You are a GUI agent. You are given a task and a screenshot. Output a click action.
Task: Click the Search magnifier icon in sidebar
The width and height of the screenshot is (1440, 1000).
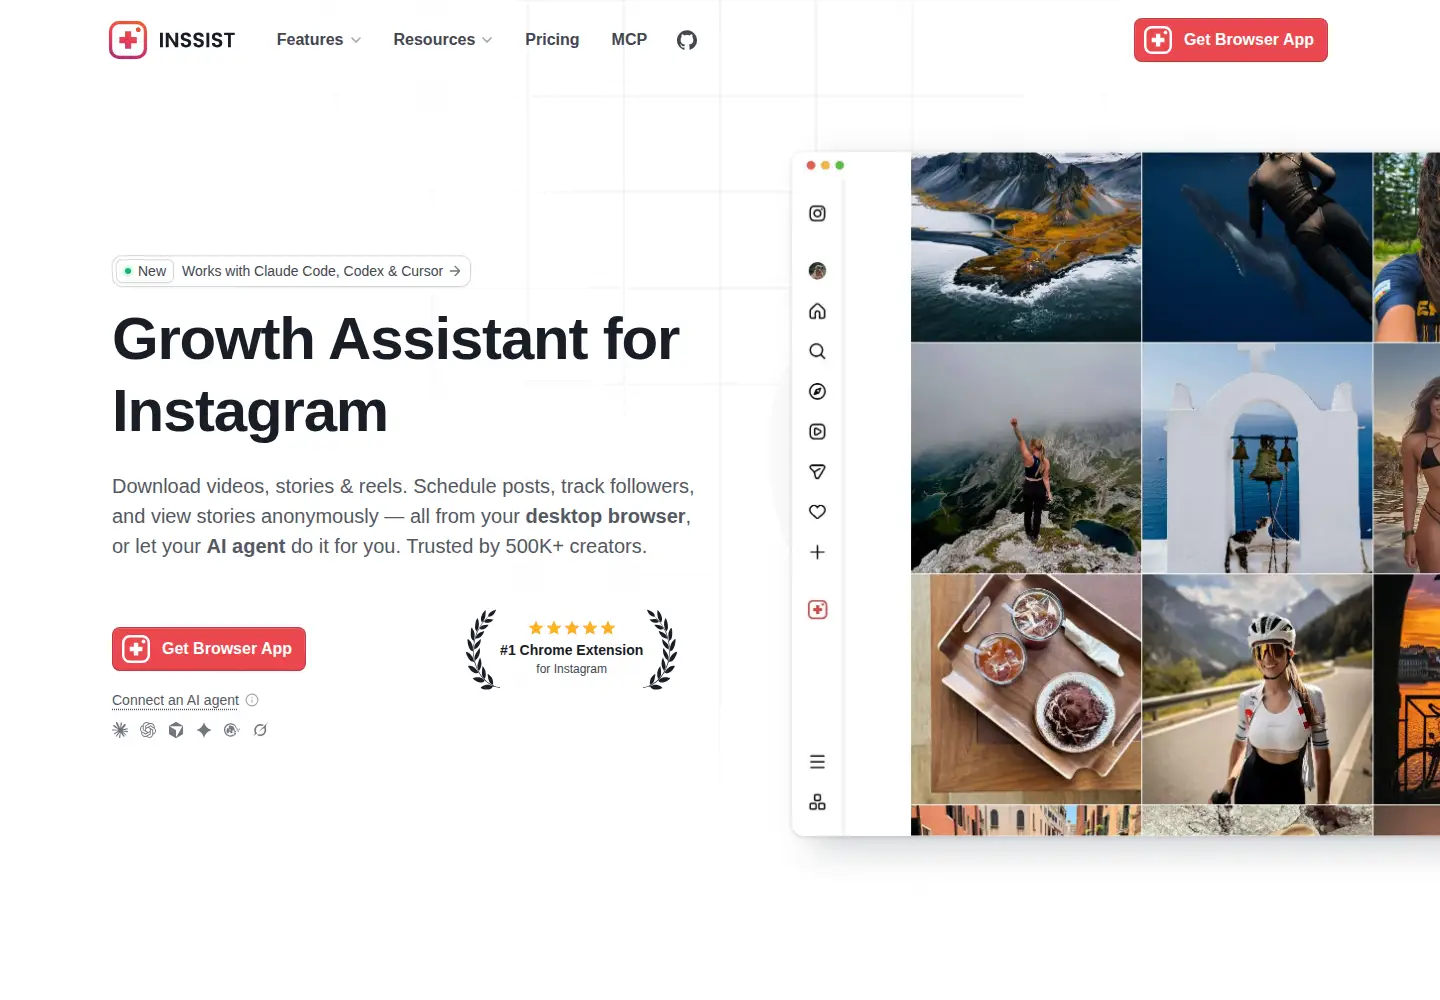tap(817, 351)
